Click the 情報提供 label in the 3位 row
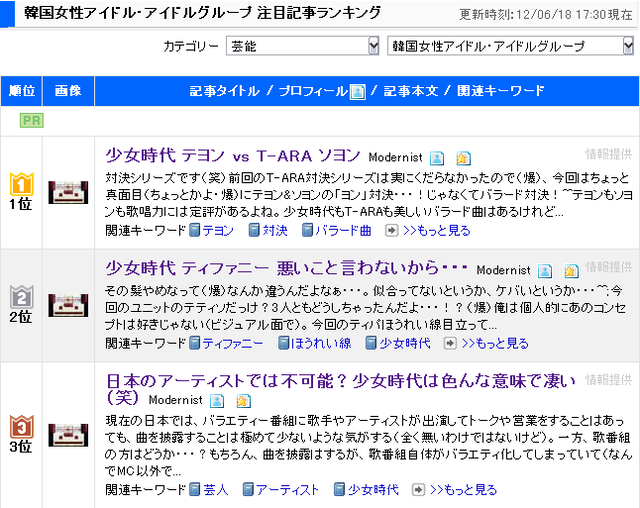The width and height of the screenshot is (640, 508). (609, 380)
